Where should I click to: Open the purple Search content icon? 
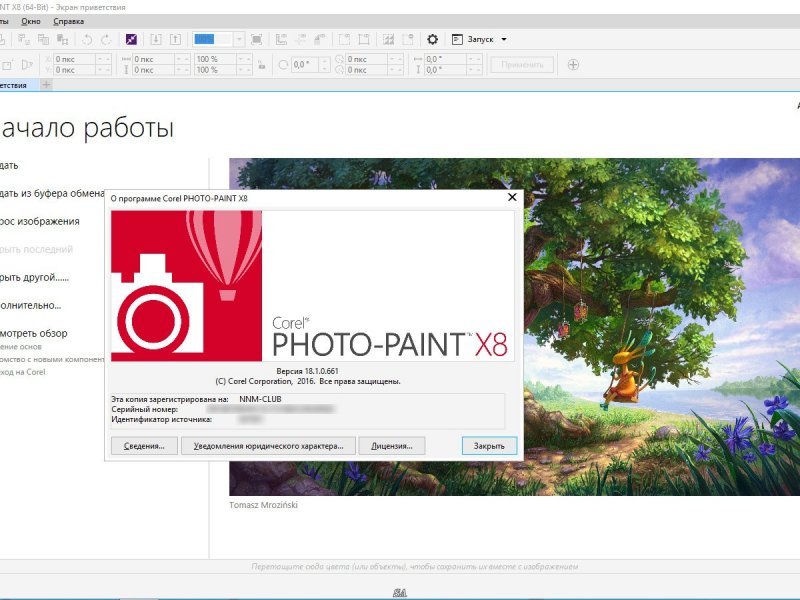tap(131, 39)
